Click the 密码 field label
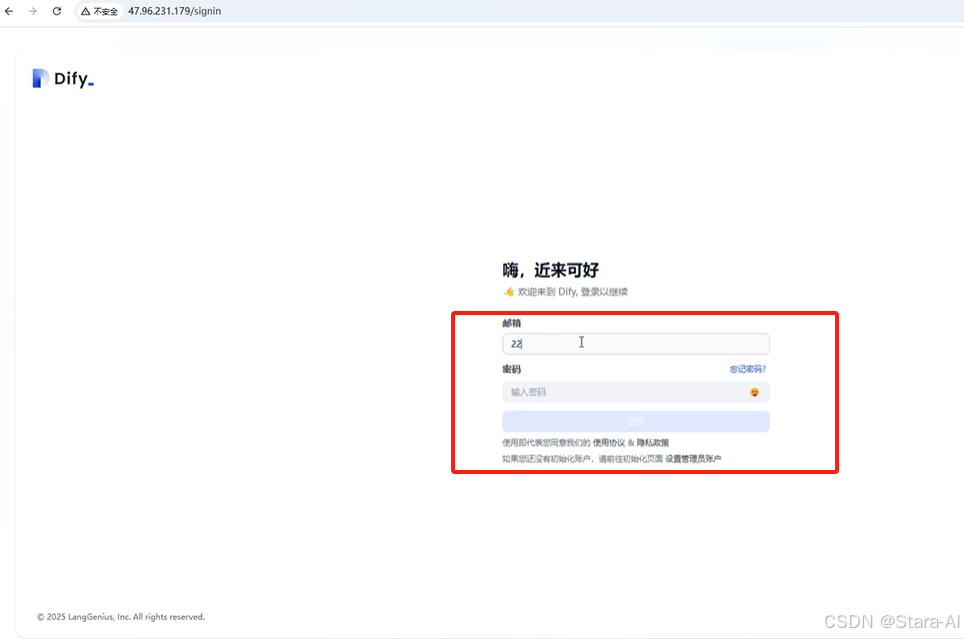This screenshot has height=639, width=964. pyautogui.click(x=512, y=369)
